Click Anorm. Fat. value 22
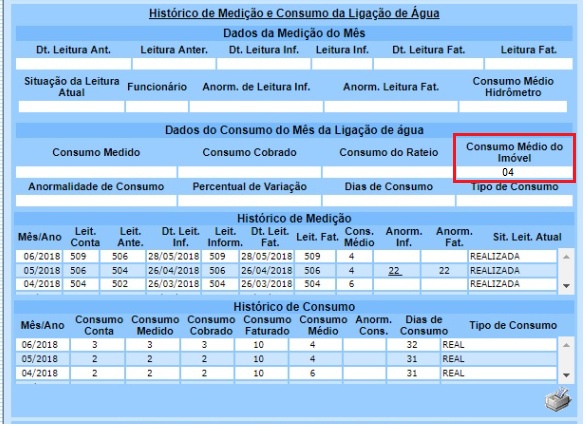The width and height of the screenshot is (587, 427). click(444, 271)
